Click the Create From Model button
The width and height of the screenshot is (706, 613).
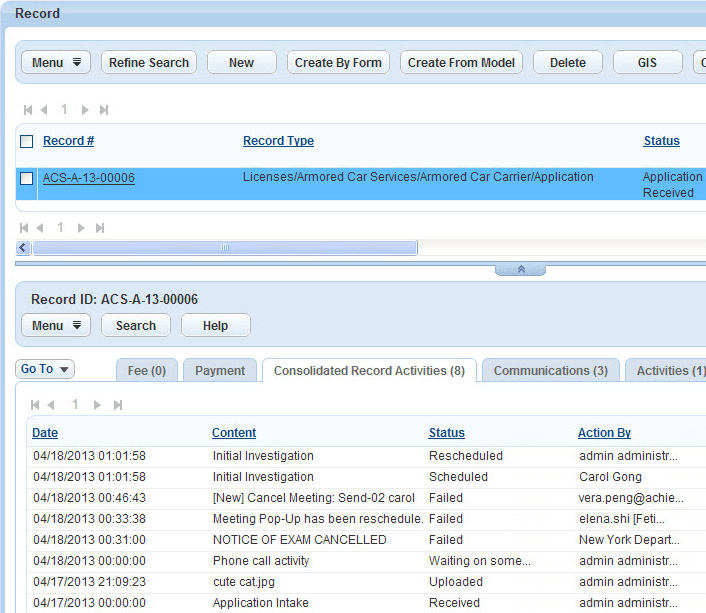point(461,62)
